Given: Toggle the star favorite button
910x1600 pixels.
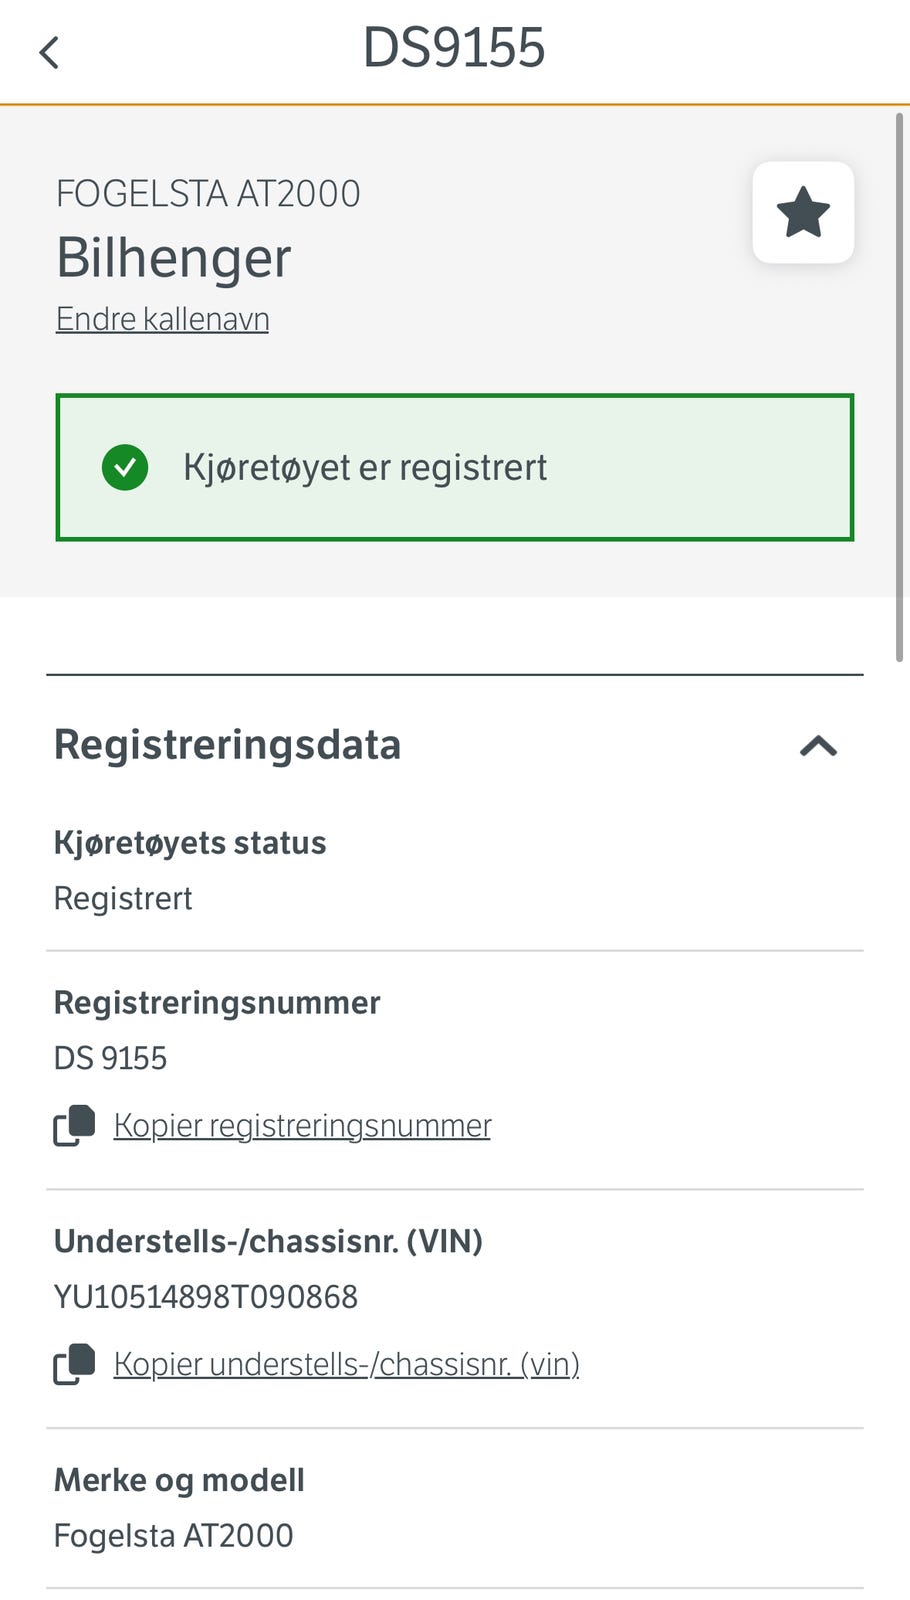Looking at the screenshot, I should click(803, 213).
